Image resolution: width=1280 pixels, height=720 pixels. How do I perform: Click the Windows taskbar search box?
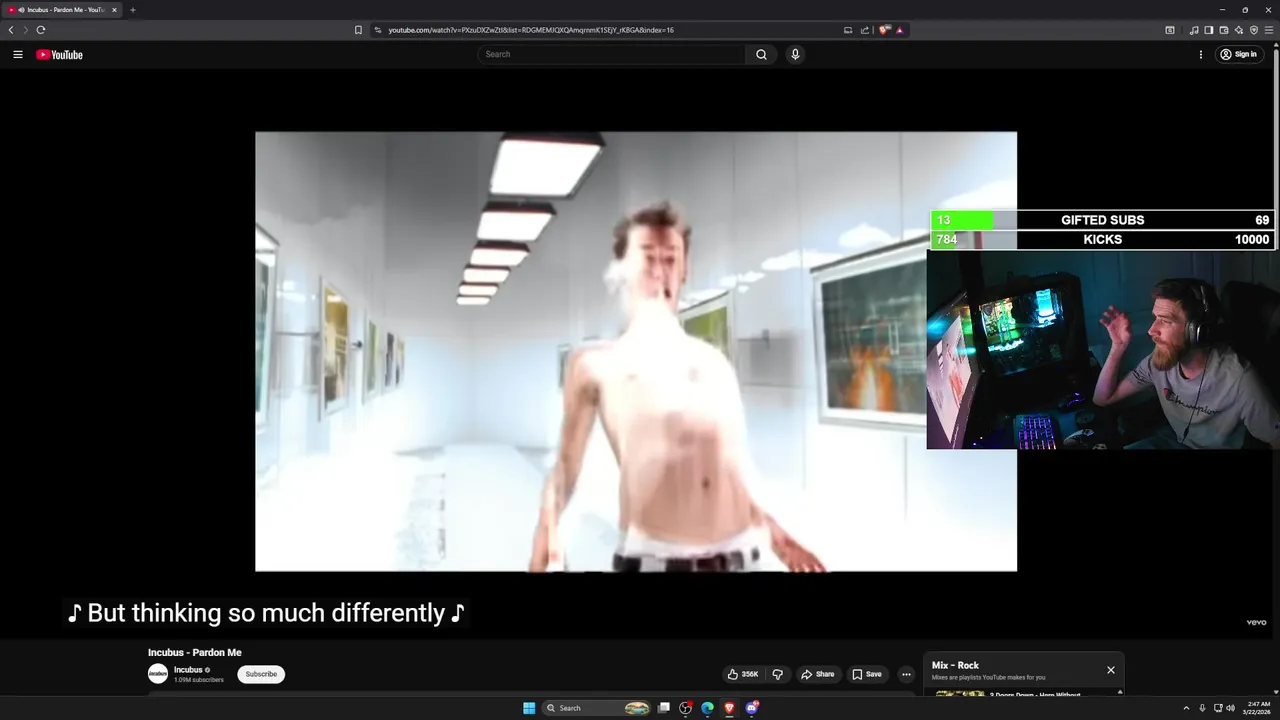[x=597, y=708]
